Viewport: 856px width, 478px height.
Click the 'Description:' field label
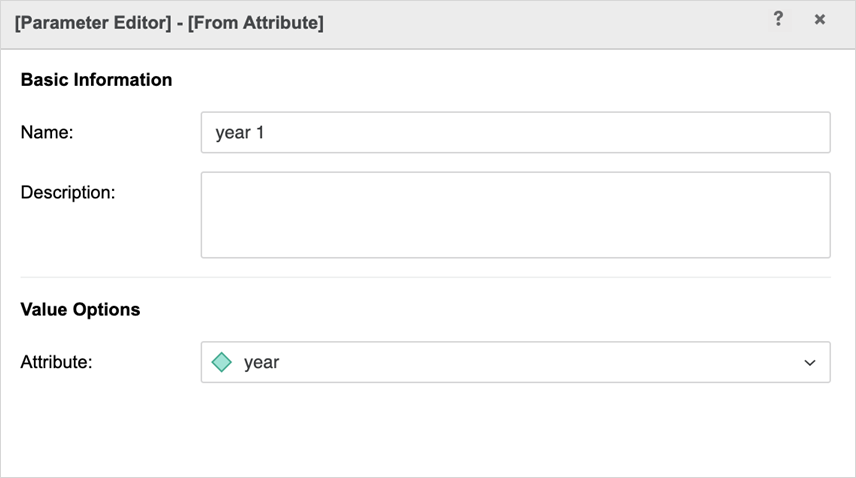point(68,191)
